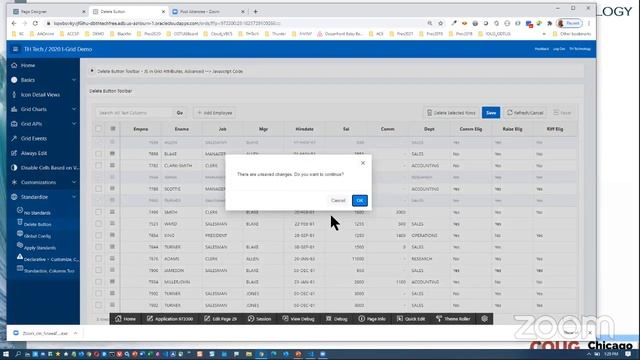Click the browser back arrow
The image size is (640, 360).
tap(14, 23)
